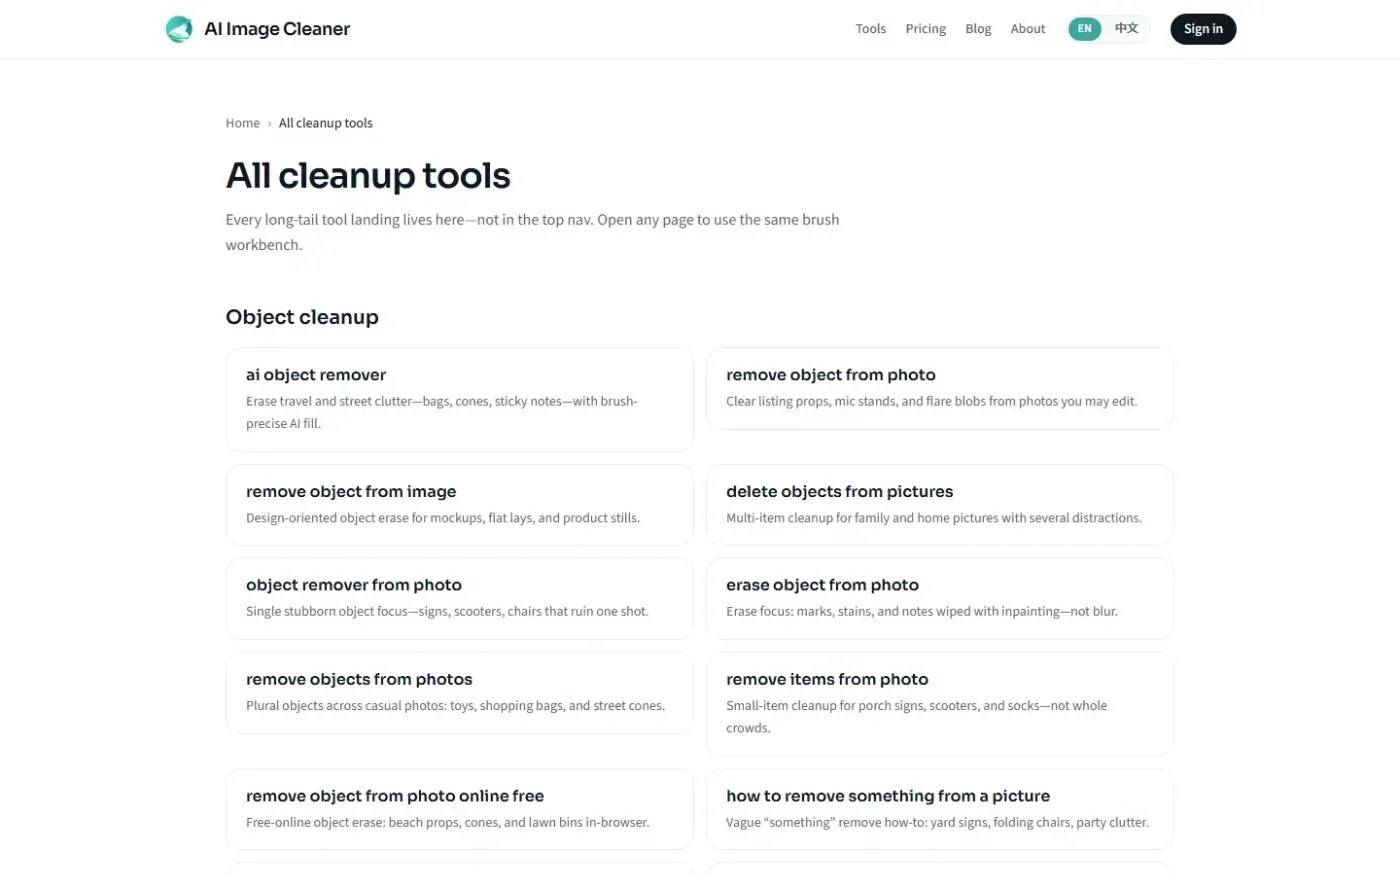Open the remove object from image tool

click(460, 505)
